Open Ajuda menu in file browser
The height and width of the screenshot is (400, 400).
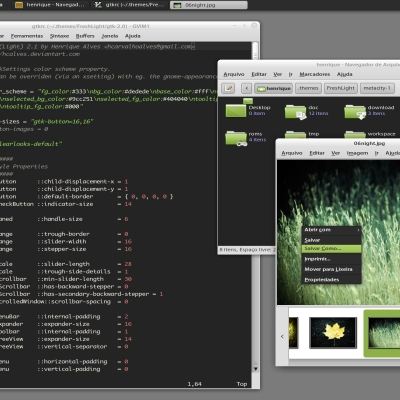click(344, 74)
